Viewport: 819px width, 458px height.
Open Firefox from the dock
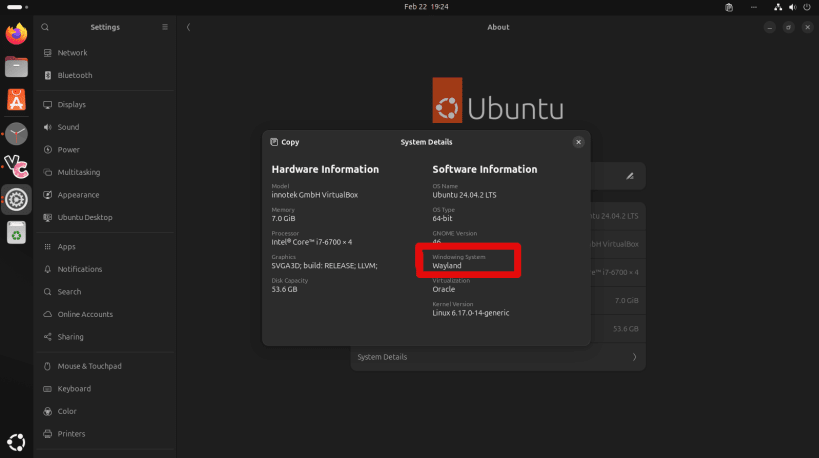(16, 34)
